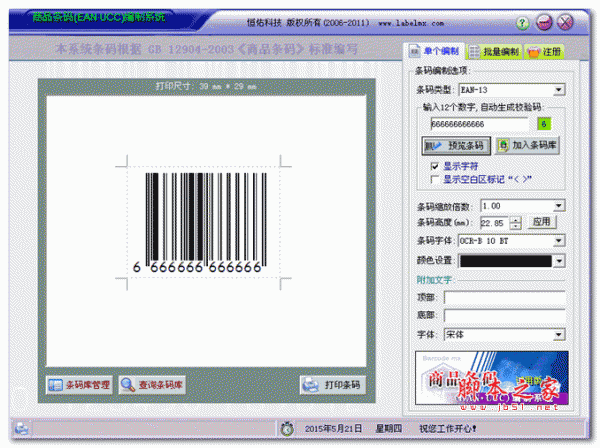Click 应用 button
Viewport: 600px width, 448px height.
pyautogui.click(x=541, y=222)
